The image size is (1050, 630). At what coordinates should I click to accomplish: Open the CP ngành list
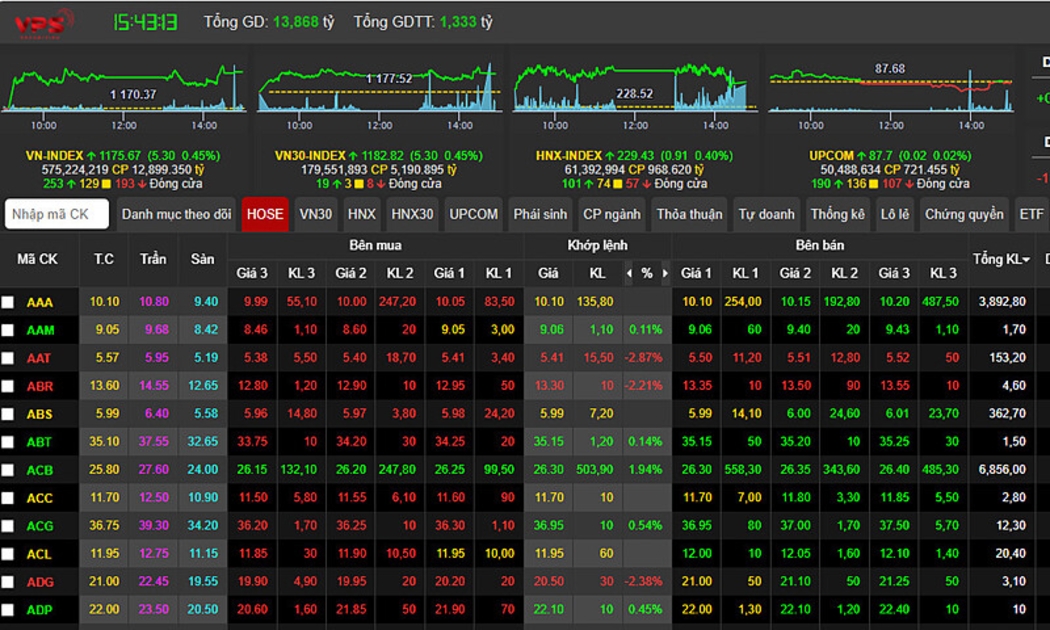pos(612,214)
